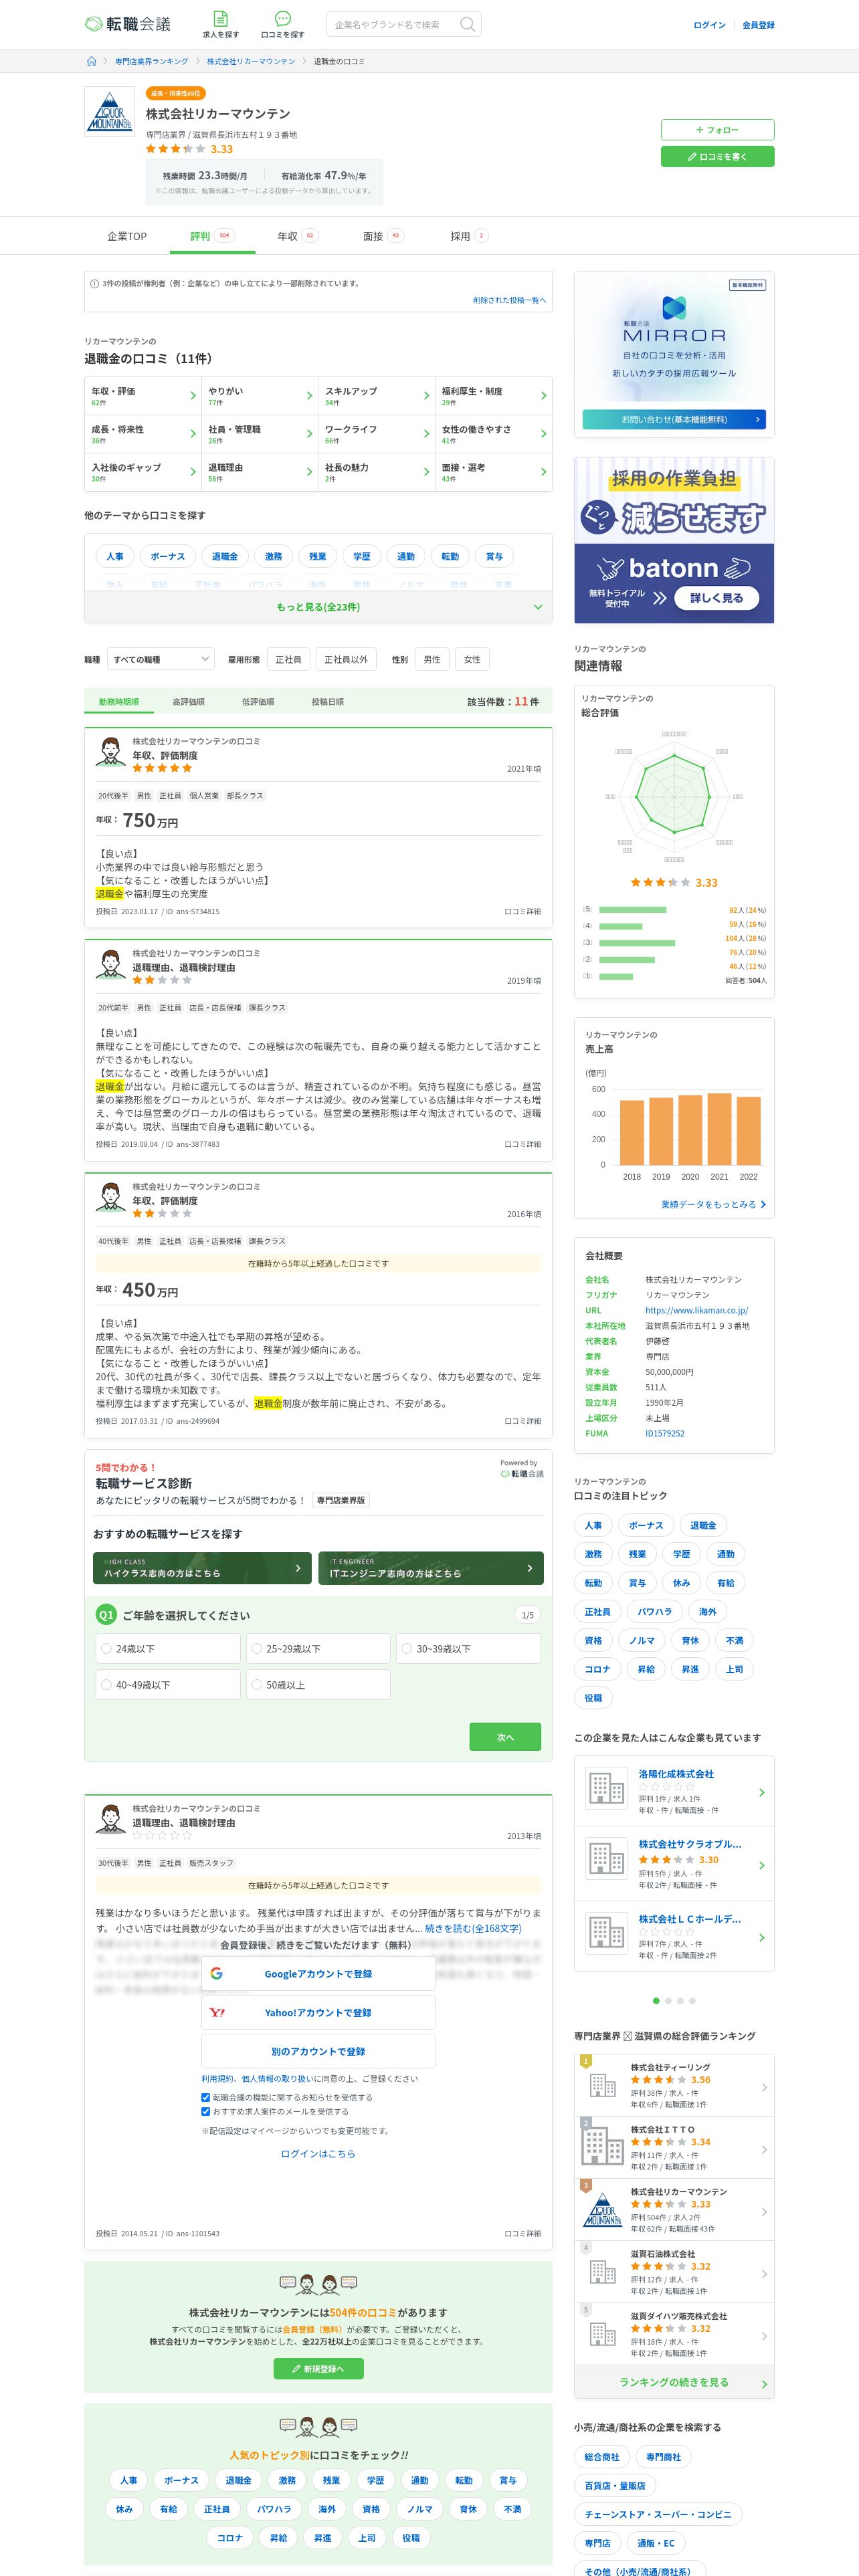Sort reviews by 投稿日順
Image resolution: width=859 pixels, height=2576 pixels.
(x=327, y=702)
